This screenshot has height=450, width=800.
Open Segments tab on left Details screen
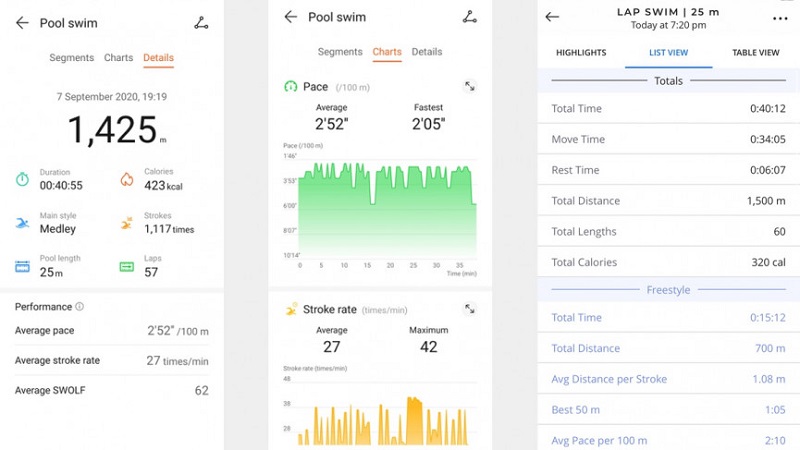pyautogui.click(x=71, y=58)
